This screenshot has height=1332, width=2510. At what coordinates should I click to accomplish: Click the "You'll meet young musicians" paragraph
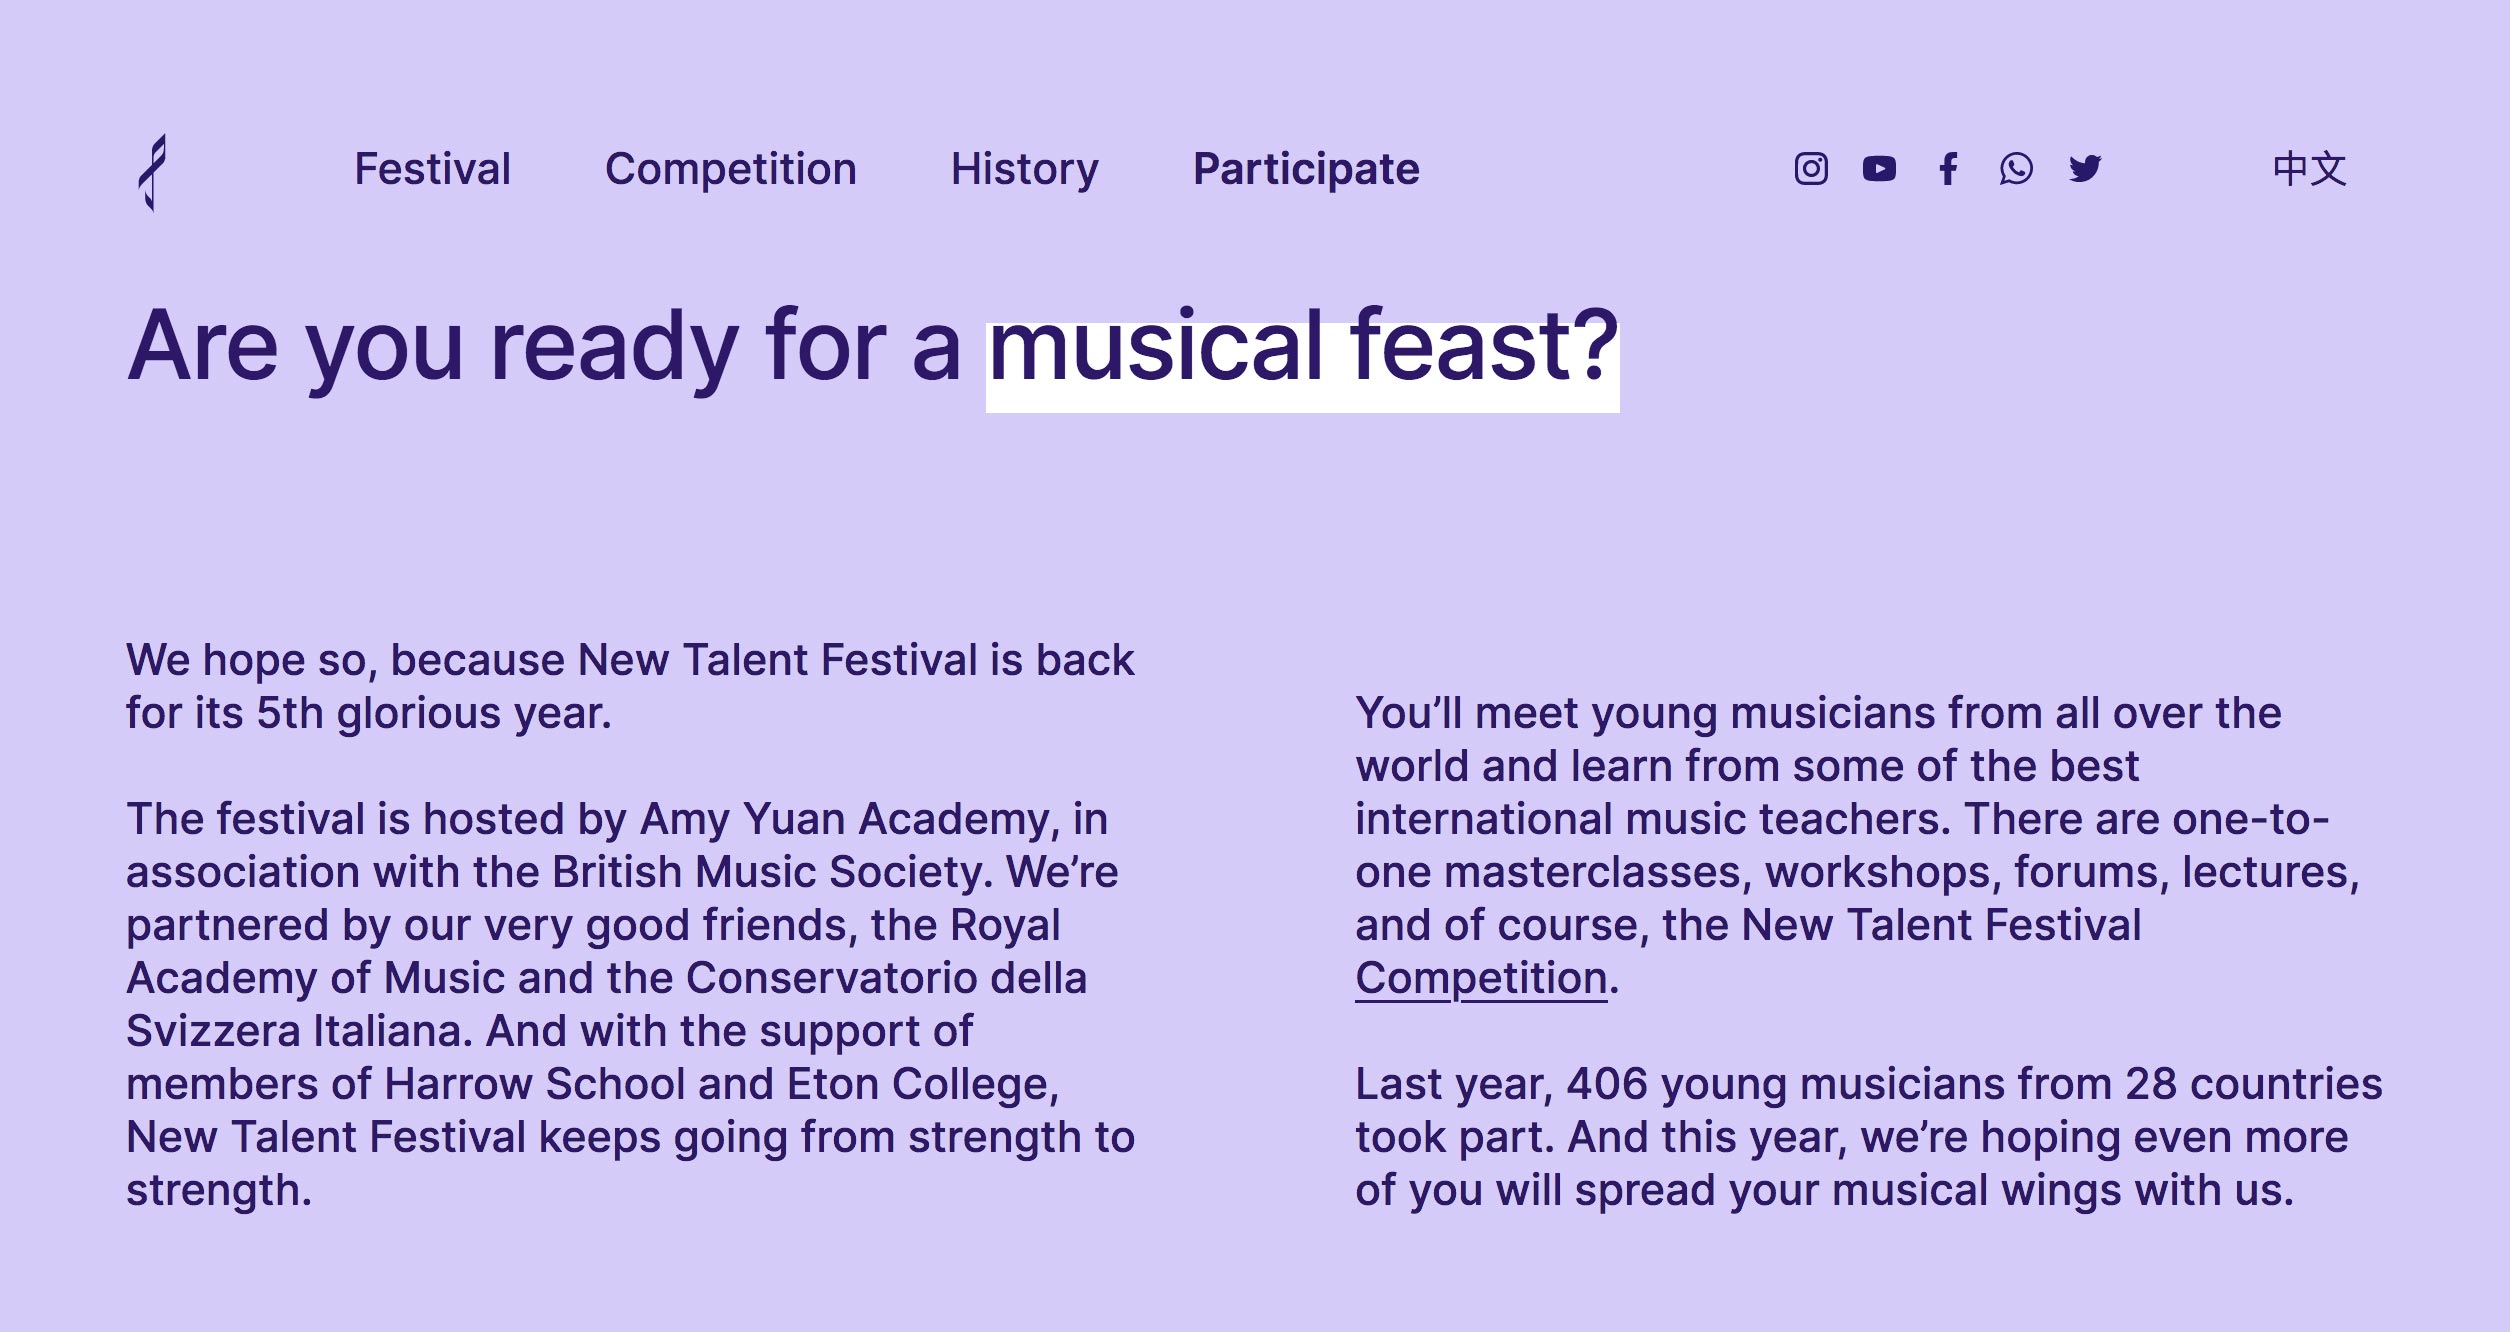pyautogui.click(x=1857, y=845)
